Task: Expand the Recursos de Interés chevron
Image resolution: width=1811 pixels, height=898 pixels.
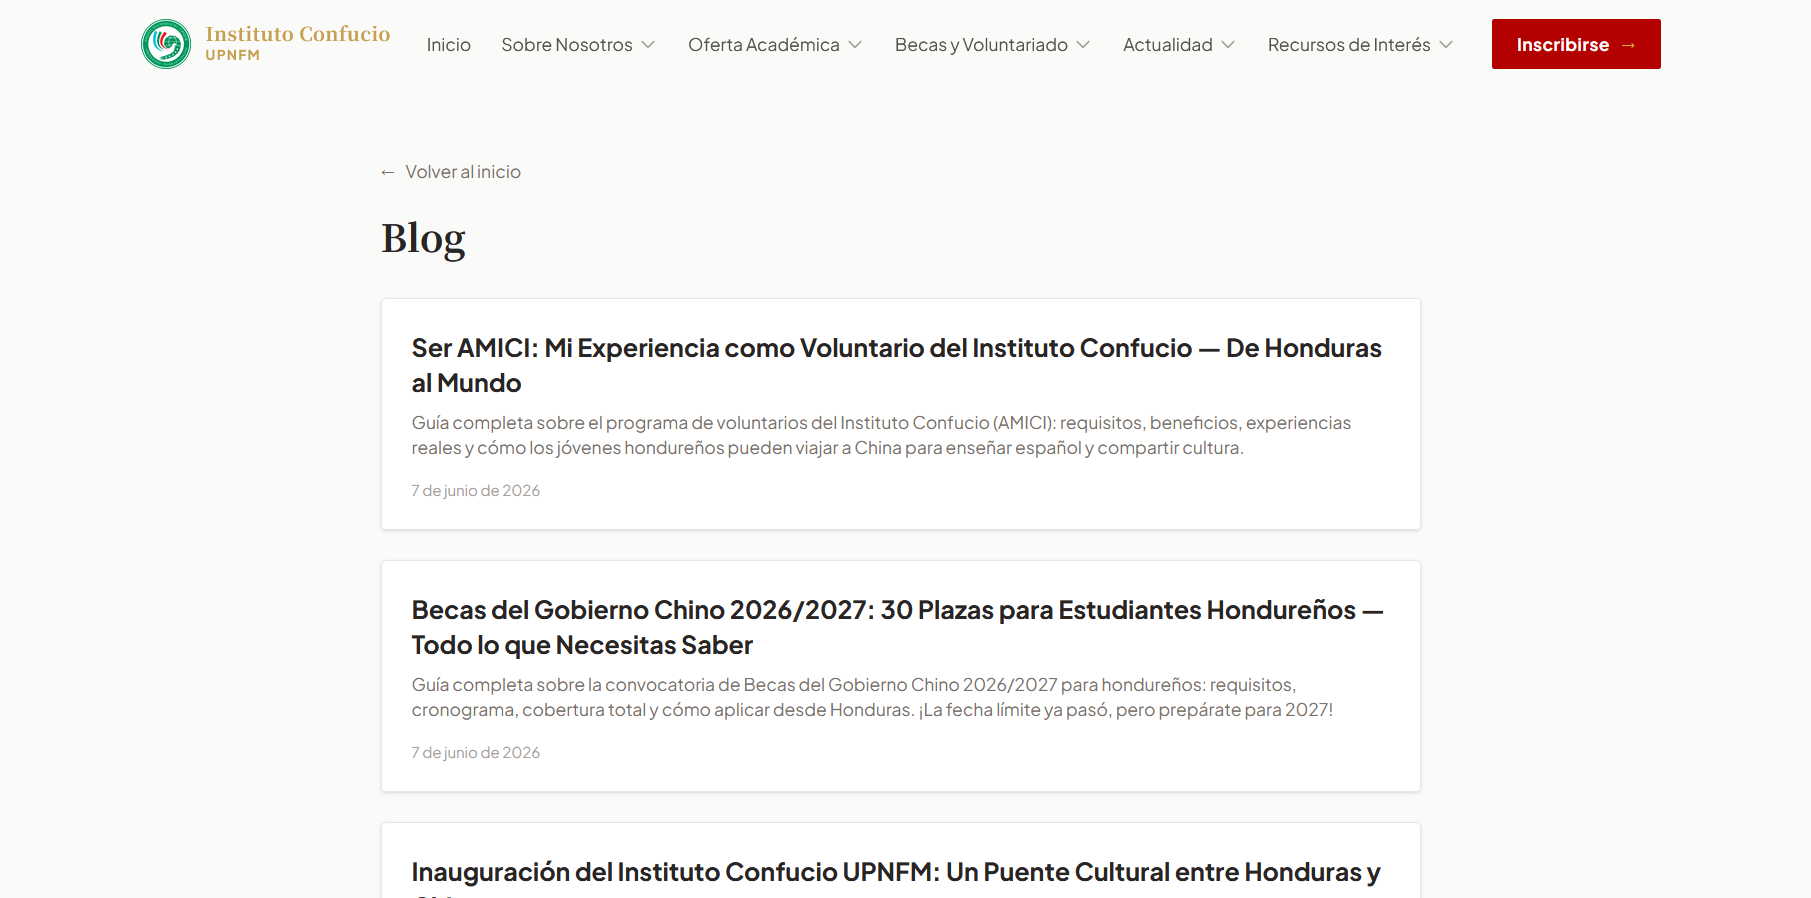Action: tap(1446, 45)
